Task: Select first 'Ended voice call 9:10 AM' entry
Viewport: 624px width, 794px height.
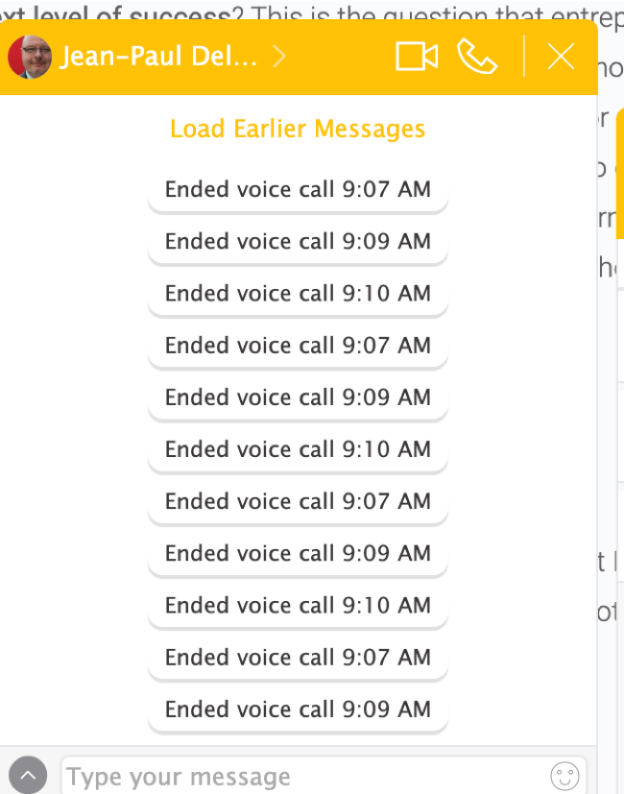Action: click(x=298, y=294)
